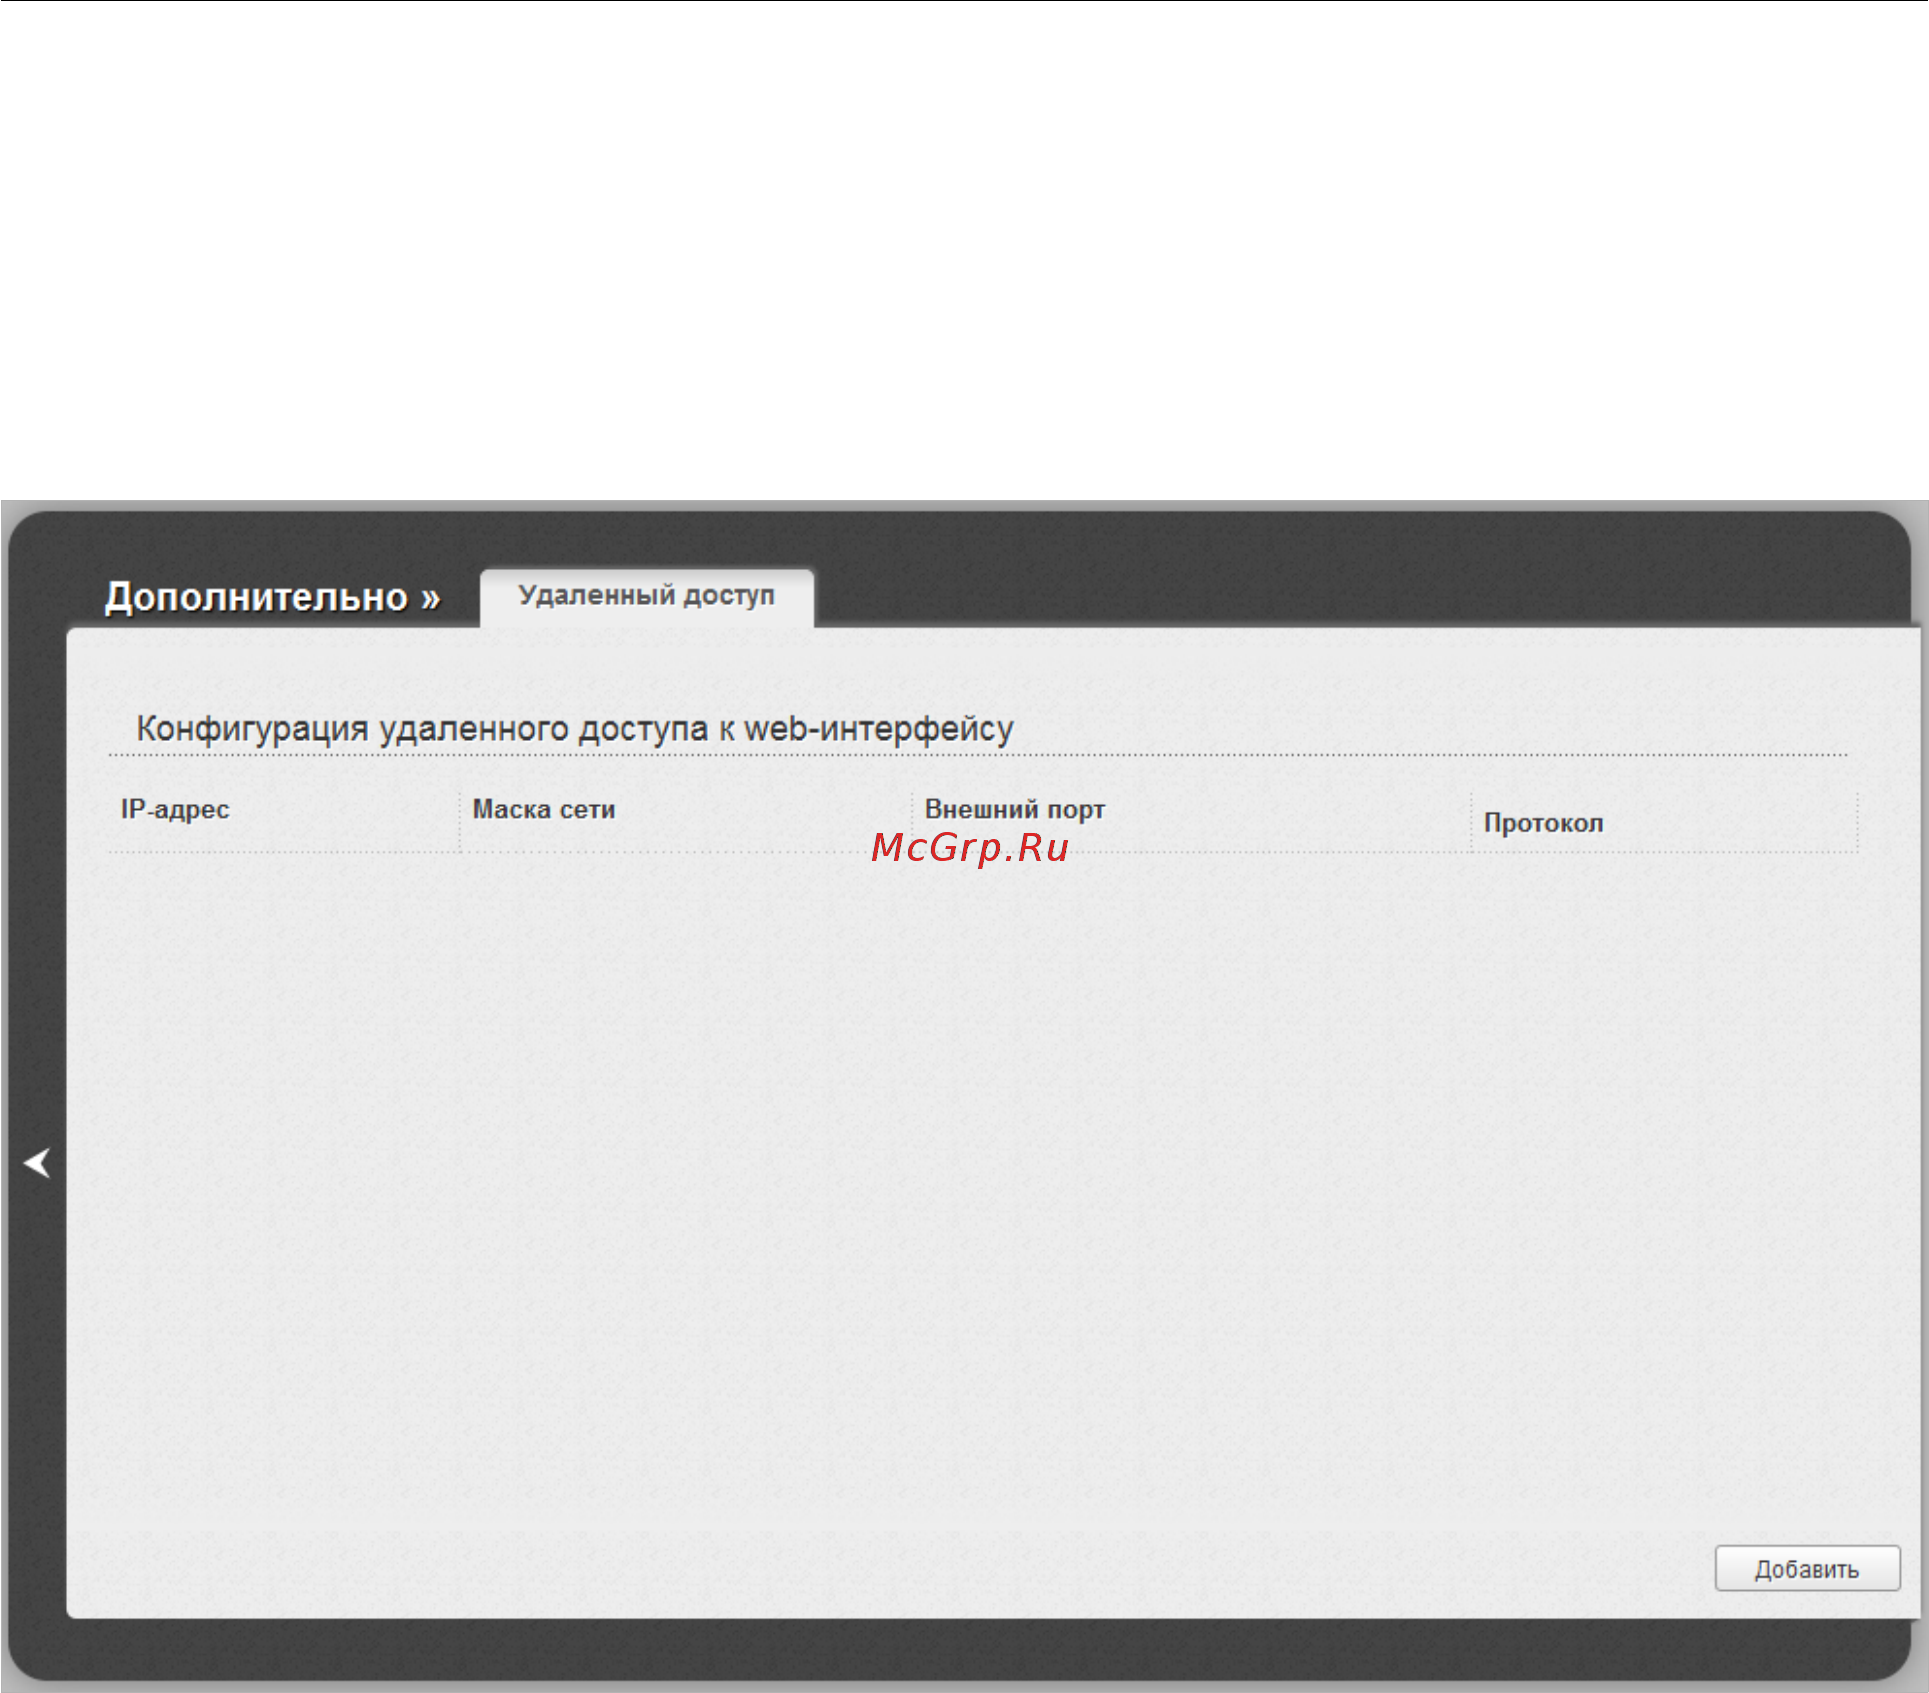This screenshot has width=1929, height=1693.
Task: Go back using the left arrow icon
Action: tap(37, 1163)
